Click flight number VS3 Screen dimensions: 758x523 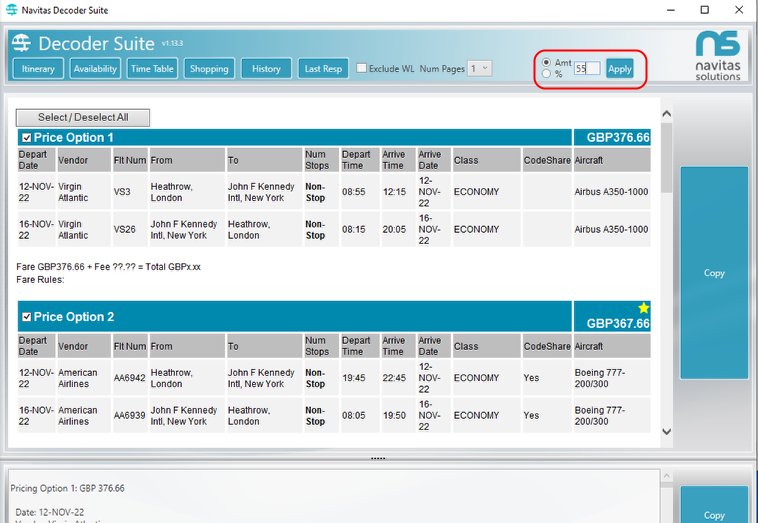pyautogui.click(x=122, y=192)
